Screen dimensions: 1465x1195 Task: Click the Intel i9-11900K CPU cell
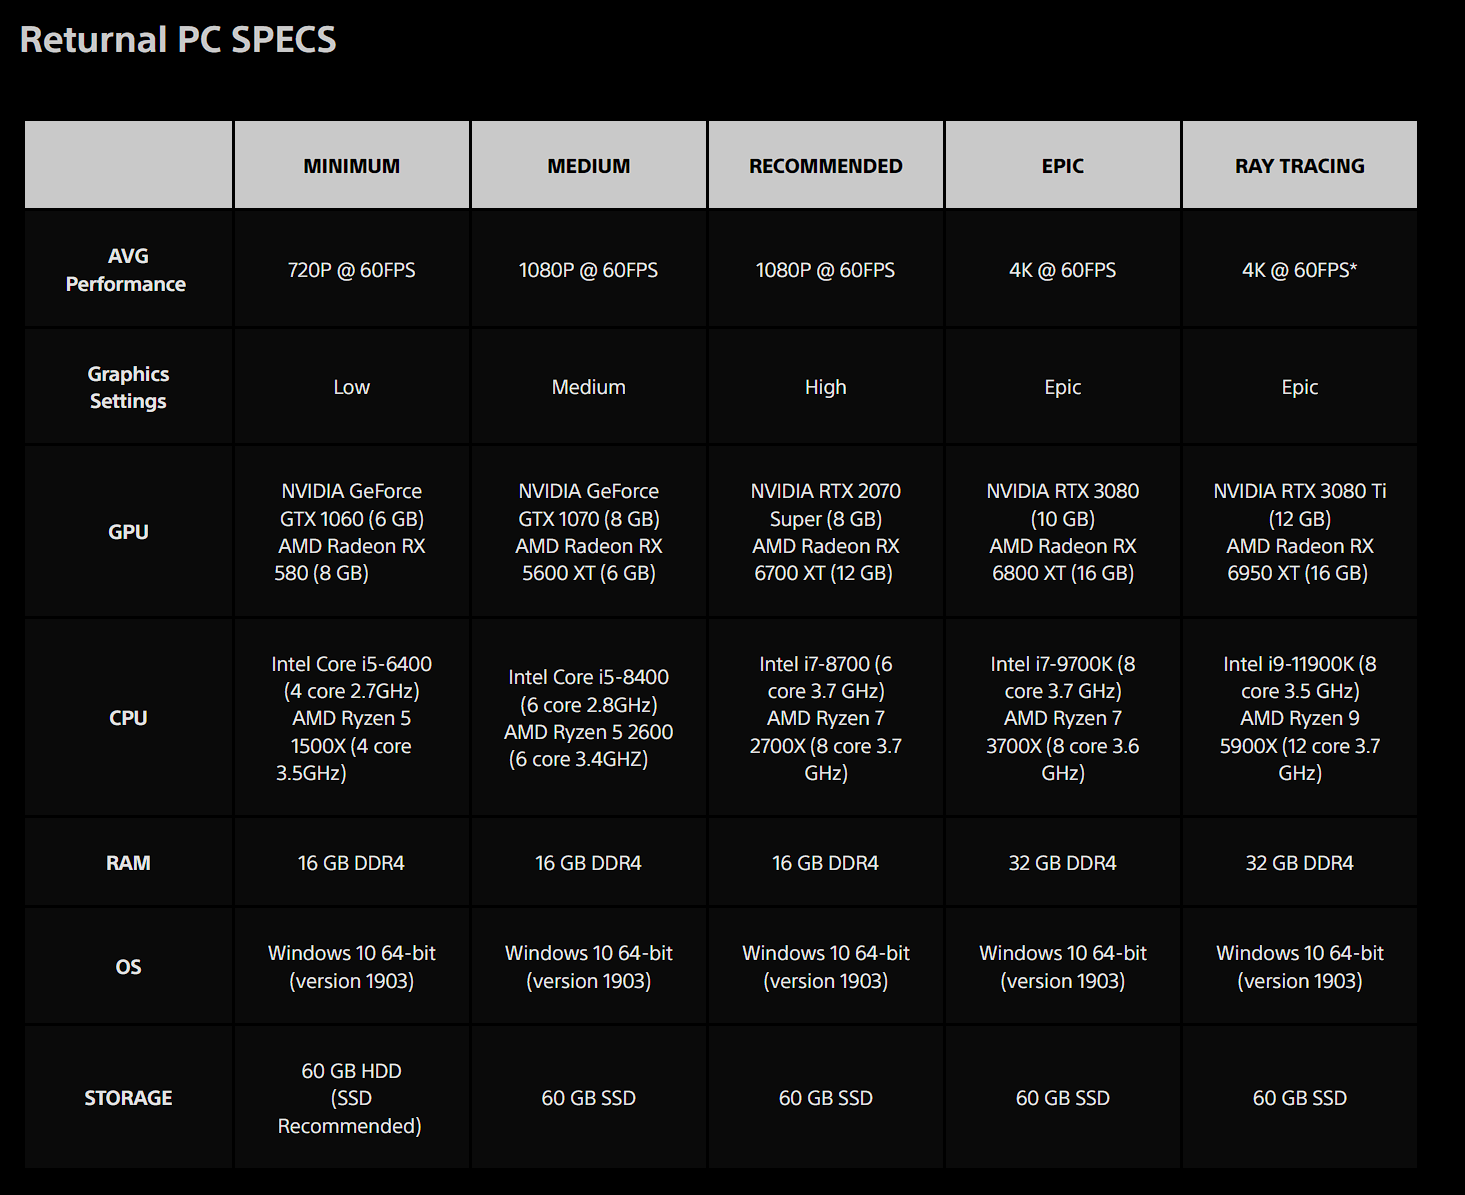pyautogui.click(x=1299, y=718)
